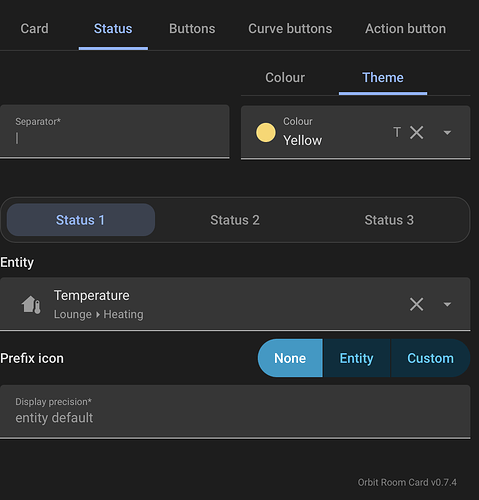
Task: Click into the Separator input field
Action: coord(115,132)
